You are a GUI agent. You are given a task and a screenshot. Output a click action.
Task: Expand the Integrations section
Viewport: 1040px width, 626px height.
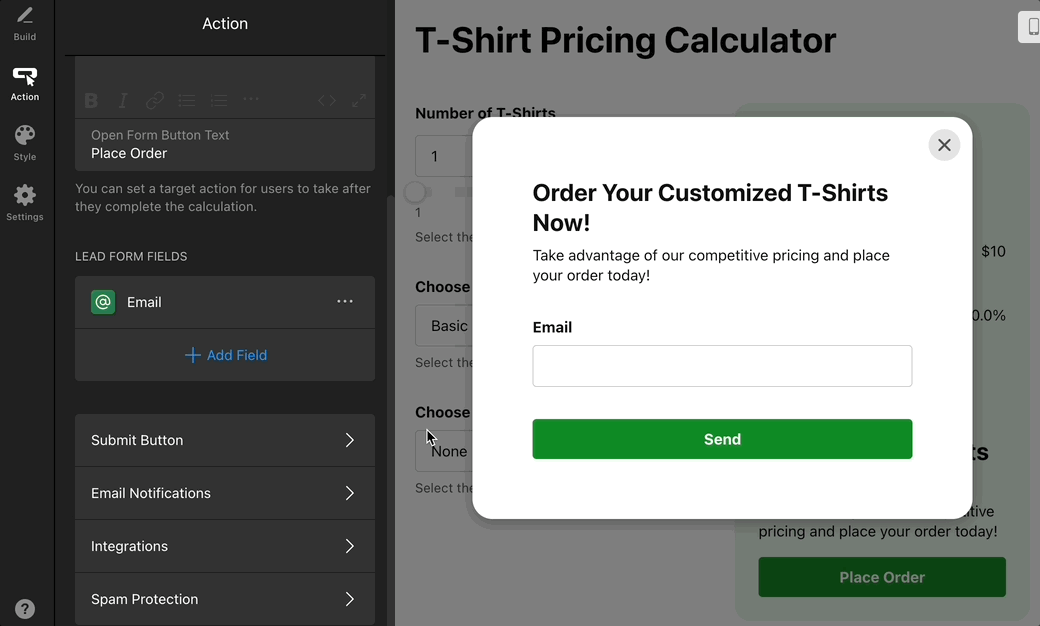(x=225, y=546)
